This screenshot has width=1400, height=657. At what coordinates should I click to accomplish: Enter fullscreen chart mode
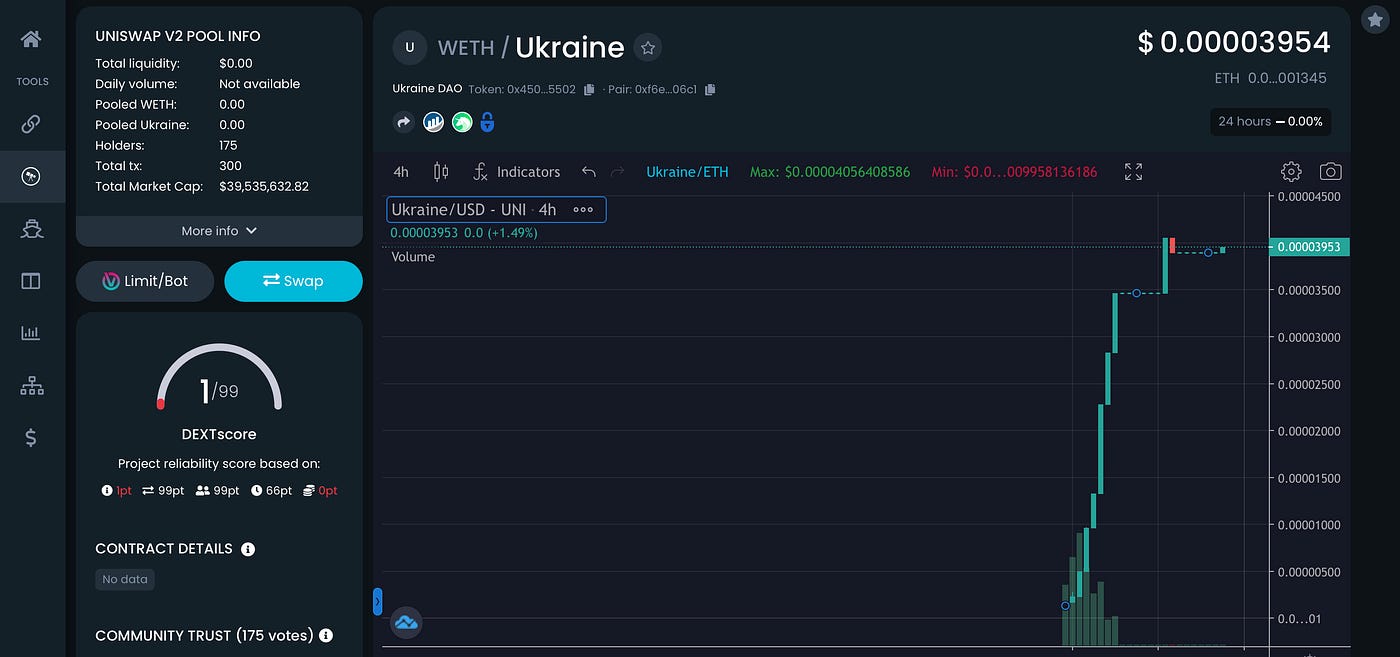click(1133, 172)
